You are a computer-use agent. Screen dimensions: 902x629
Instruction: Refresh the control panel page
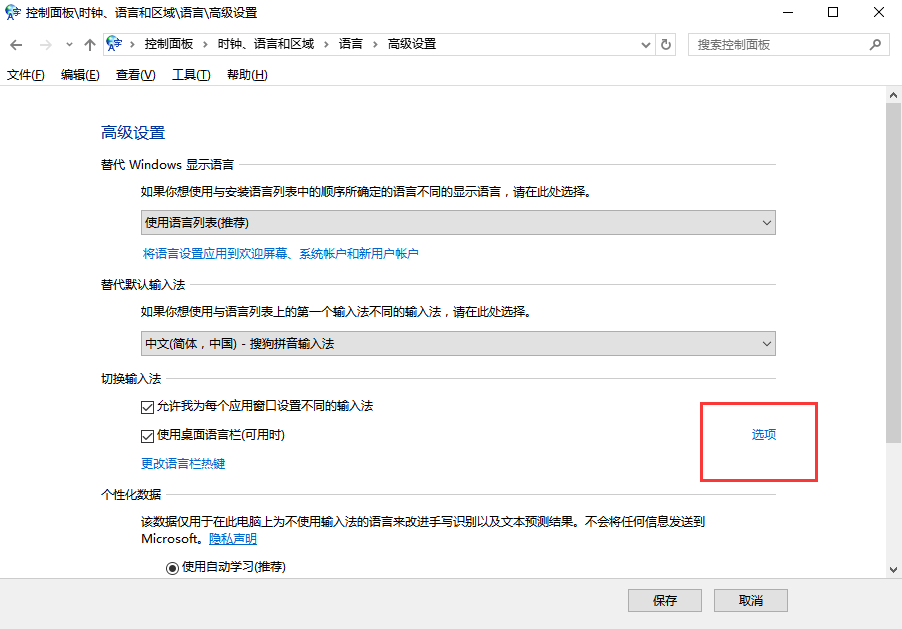(x=667, y=45)
